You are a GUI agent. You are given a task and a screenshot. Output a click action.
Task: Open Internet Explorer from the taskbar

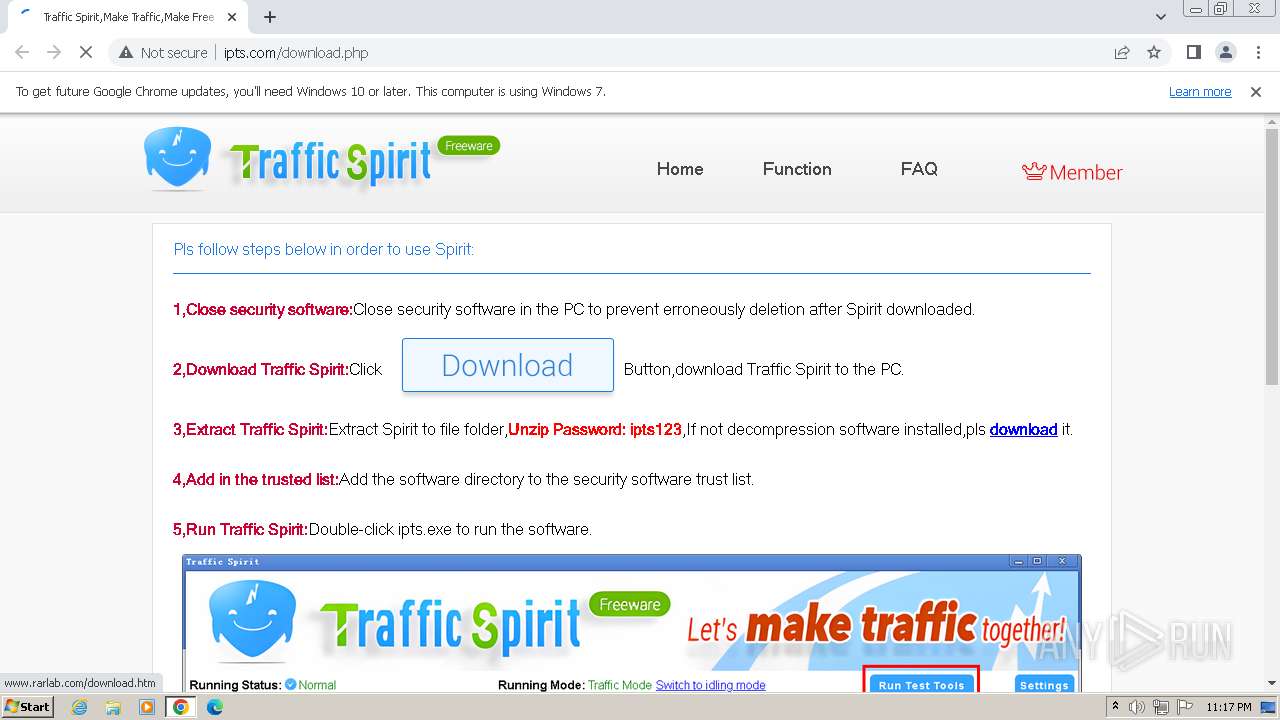(x=79, y=707)
